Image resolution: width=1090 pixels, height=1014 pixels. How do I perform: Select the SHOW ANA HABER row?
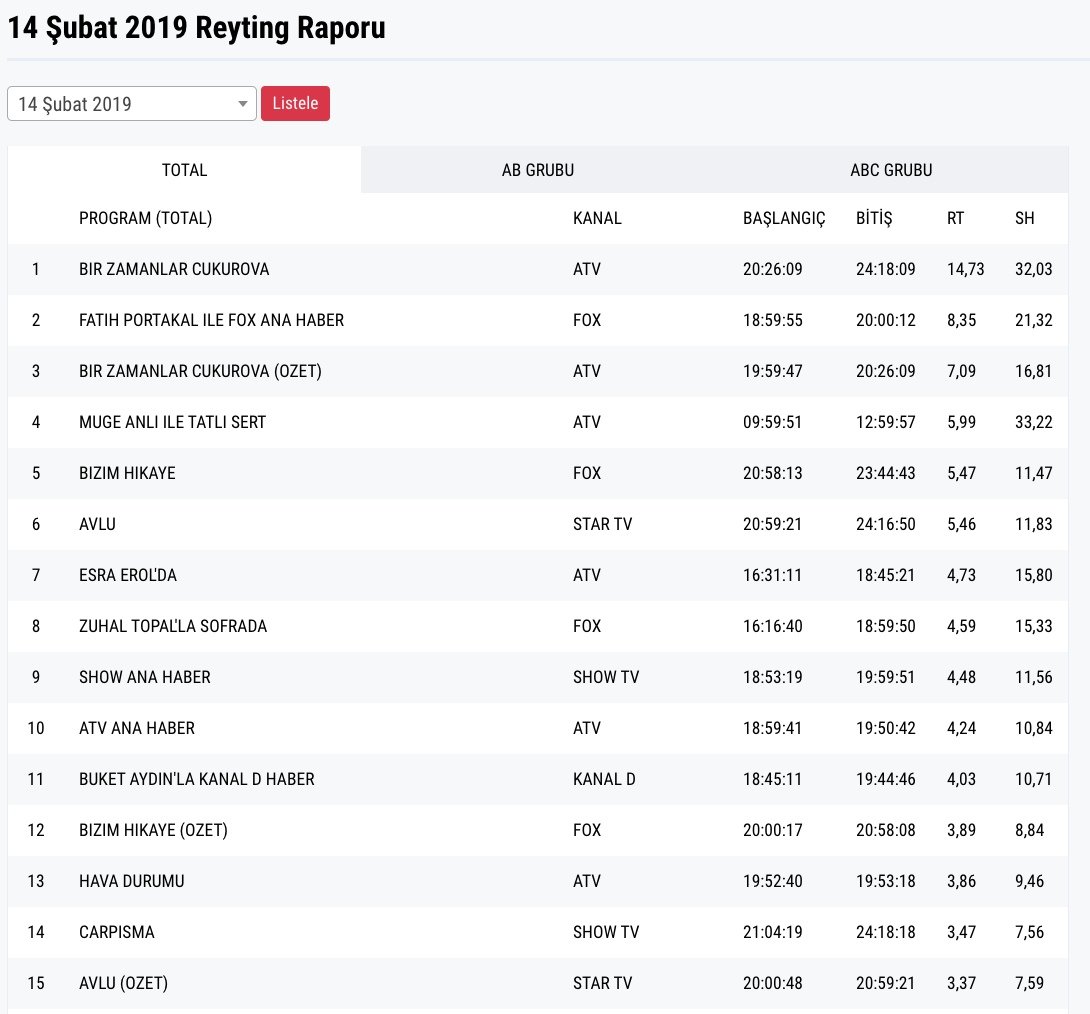click(144, 677)
